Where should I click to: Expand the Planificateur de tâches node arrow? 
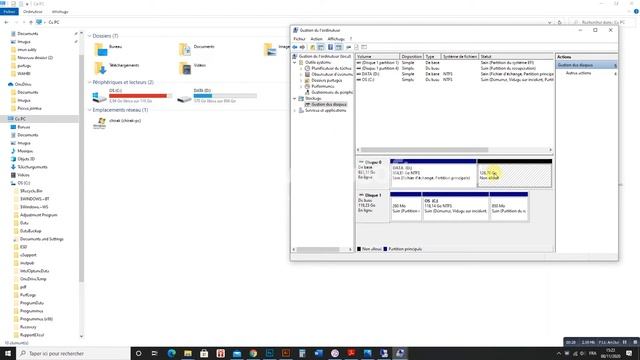301,69
